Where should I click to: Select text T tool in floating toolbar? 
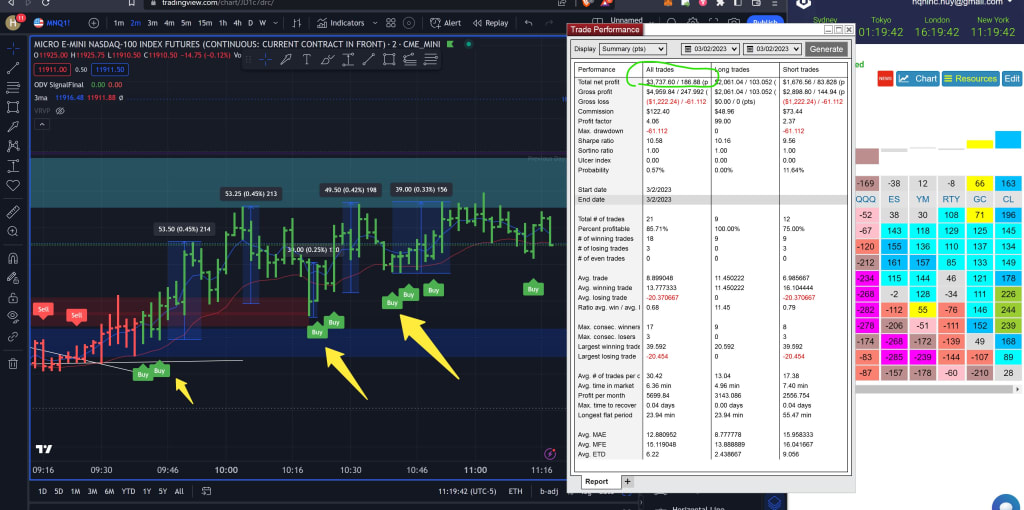[306, 60]
